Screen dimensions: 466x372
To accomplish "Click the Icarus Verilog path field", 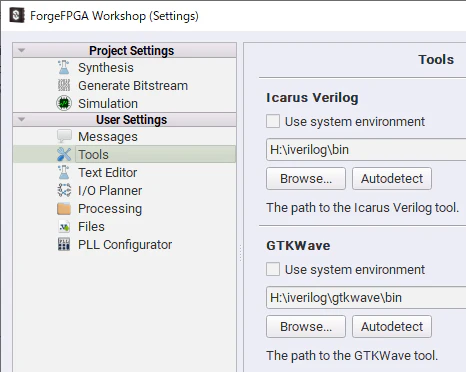I will click(x=366, y=150).
